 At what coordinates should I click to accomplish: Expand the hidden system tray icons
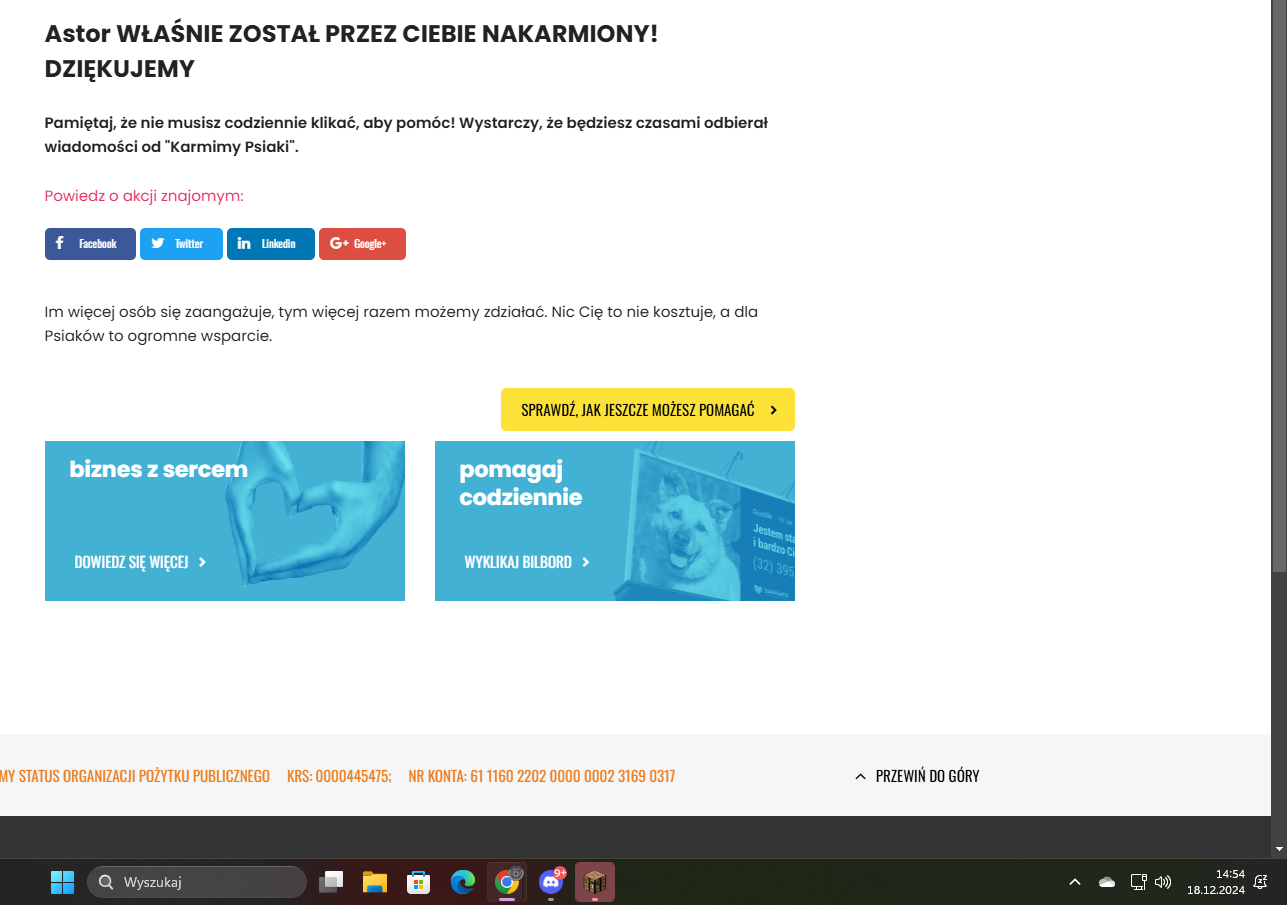click(1075, 882)
